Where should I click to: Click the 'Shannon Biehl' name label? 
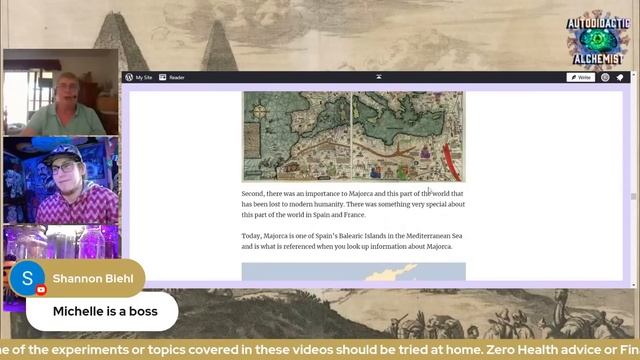pos(93,278)
